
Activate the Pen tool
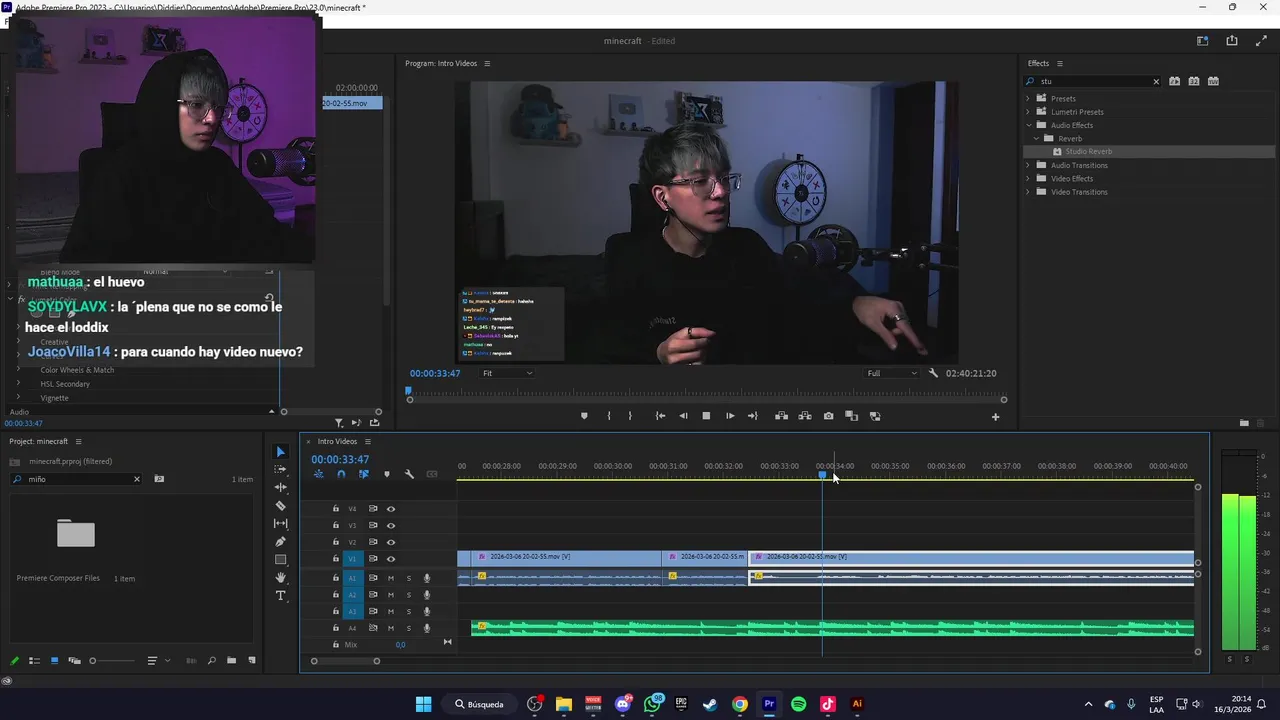280,542
